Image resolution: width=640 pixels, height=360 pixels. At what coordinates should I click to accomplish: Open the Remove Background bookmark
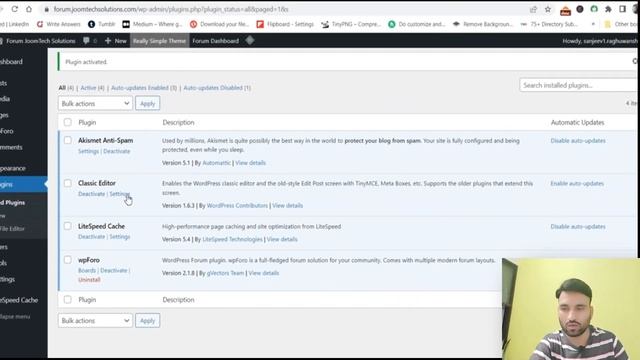pos(483,24)
